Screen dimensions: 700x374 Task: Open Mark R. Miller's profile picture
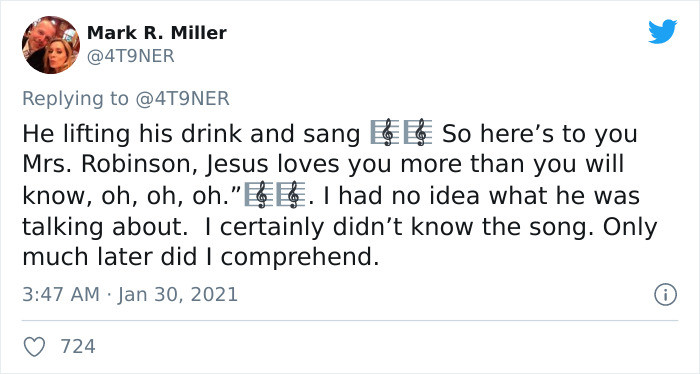[51, 45]
